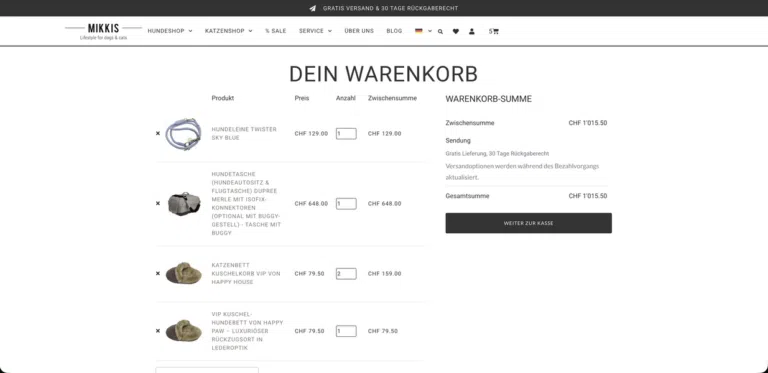768x373 pixels.
Task: Open the shopping cart icon
Action: click(494, 31)
